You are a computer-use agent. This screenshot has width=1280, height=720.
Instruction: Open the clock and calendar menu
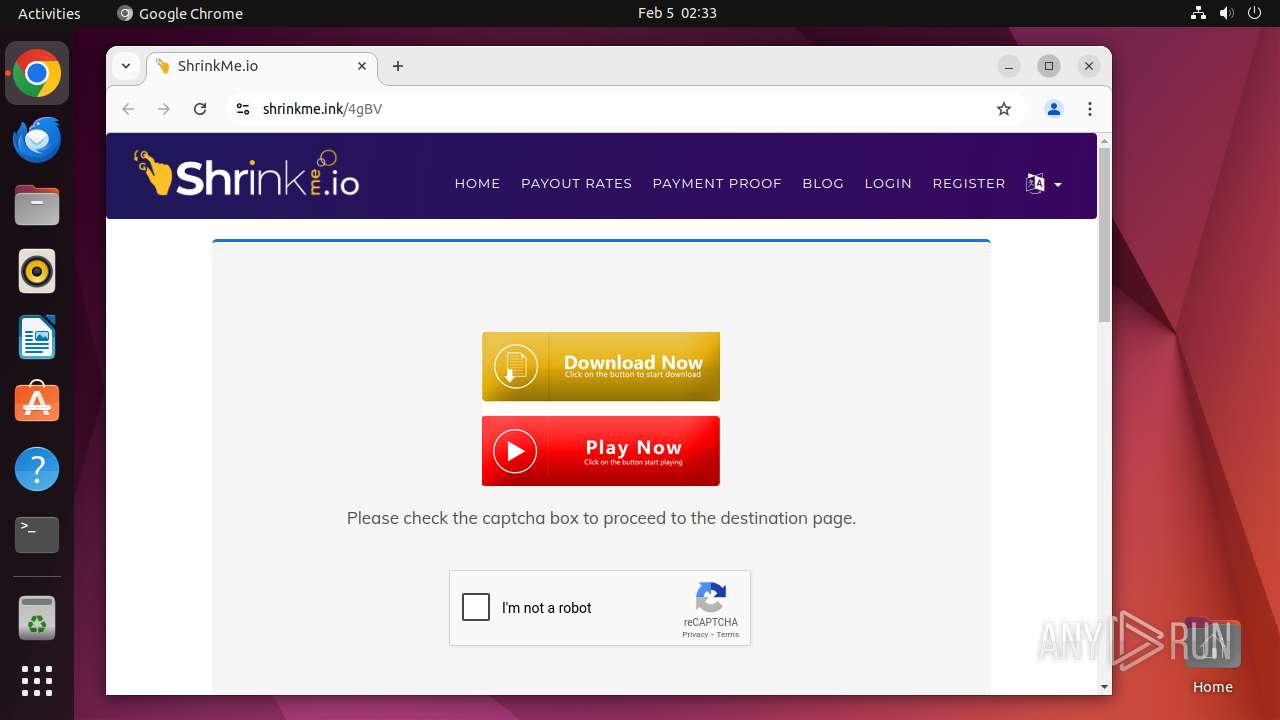pos(677,13)
